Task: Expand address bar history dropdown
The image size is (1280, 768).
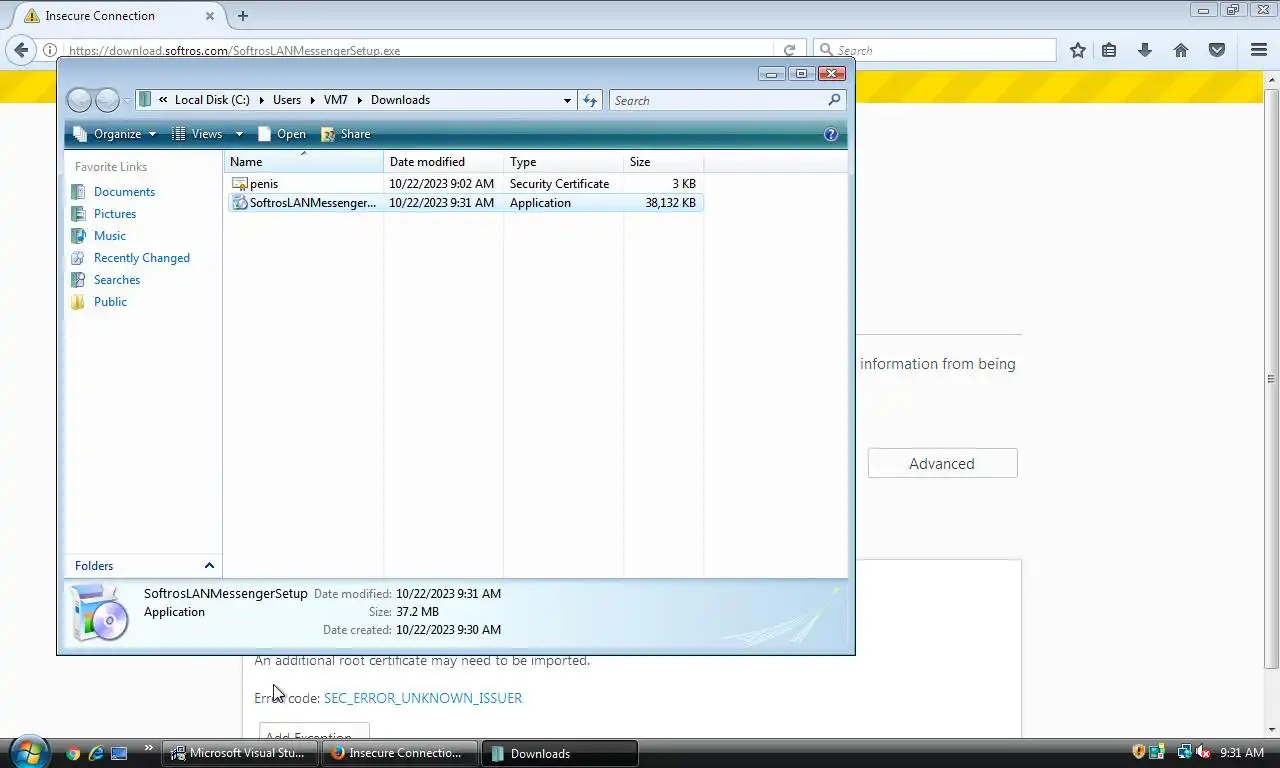Action: (567, 100)
